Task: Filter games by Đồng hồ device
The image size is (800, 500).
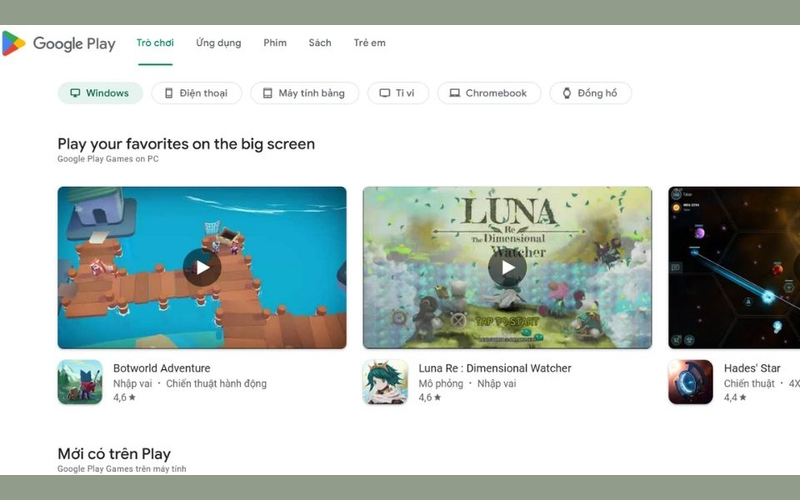Action: tap(590, 93)
